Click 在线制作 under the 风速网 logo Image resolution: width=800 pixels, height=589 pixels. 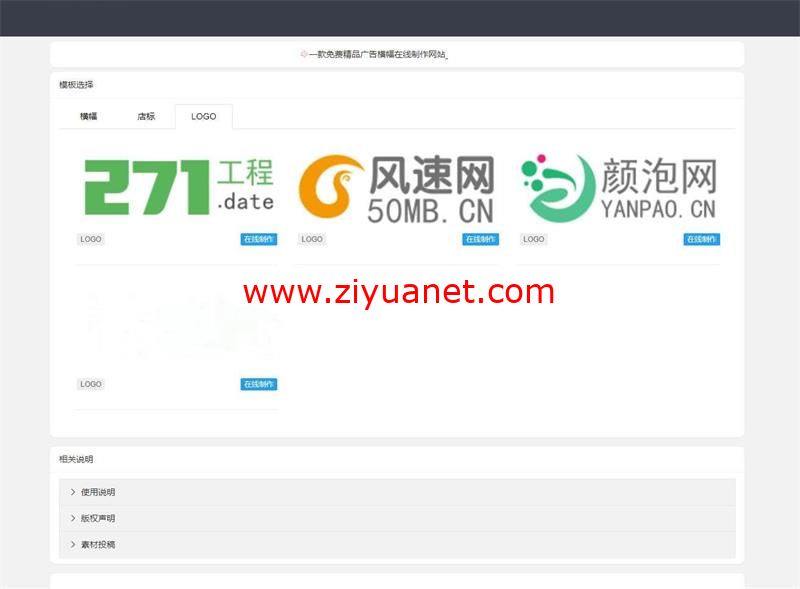point(481,239)
